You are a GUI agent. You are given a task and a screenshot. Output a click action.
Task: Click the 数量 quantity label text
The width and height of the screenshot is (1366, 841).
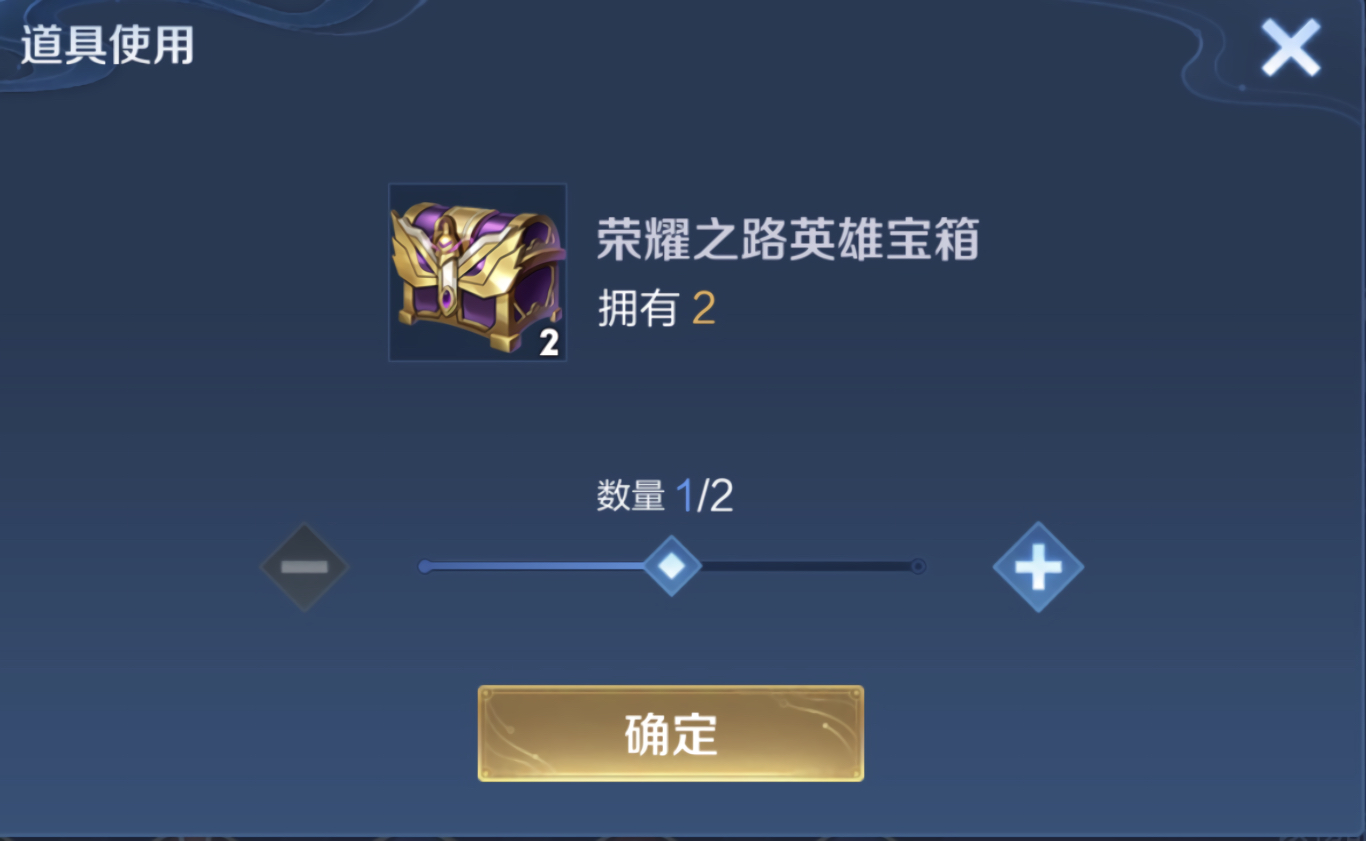[x=630, y=496]
